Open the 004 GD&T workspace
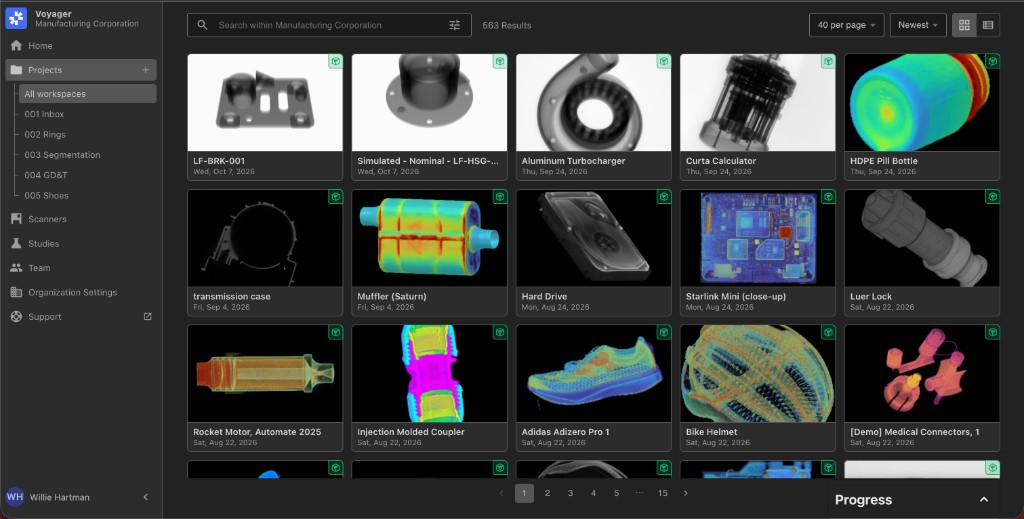 click(46, 175)
